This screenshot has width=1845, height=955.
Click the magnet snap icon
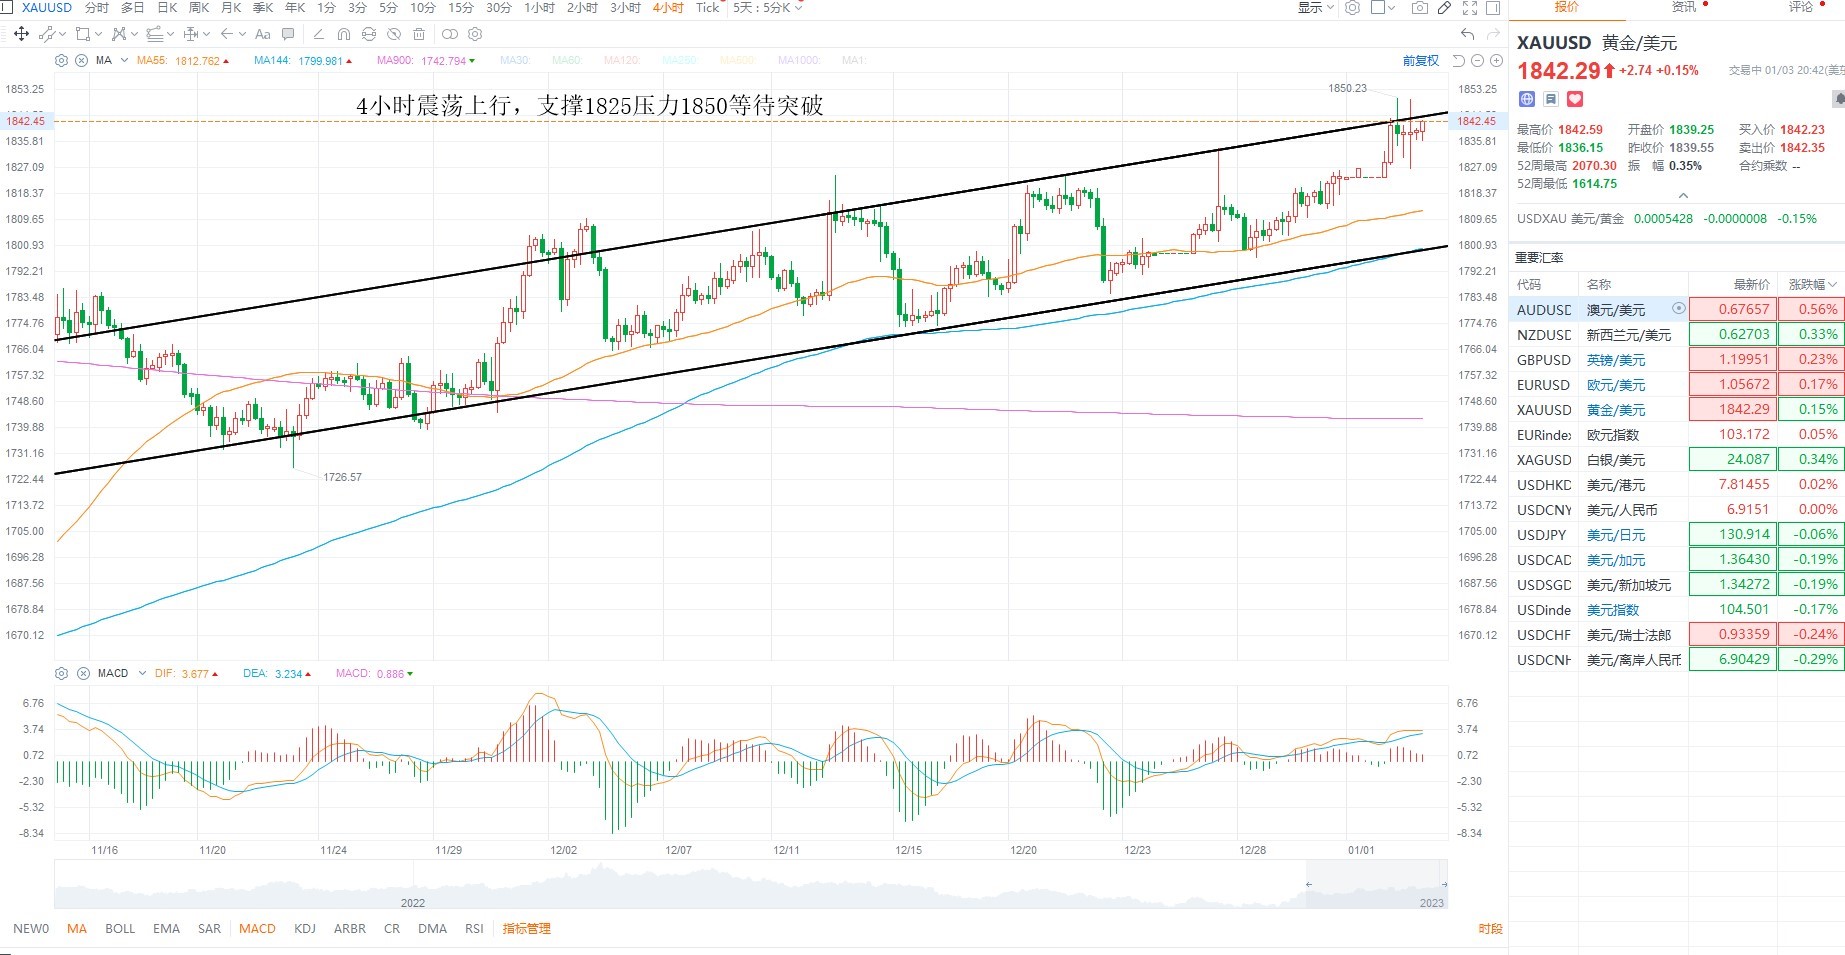pos(343,34)
